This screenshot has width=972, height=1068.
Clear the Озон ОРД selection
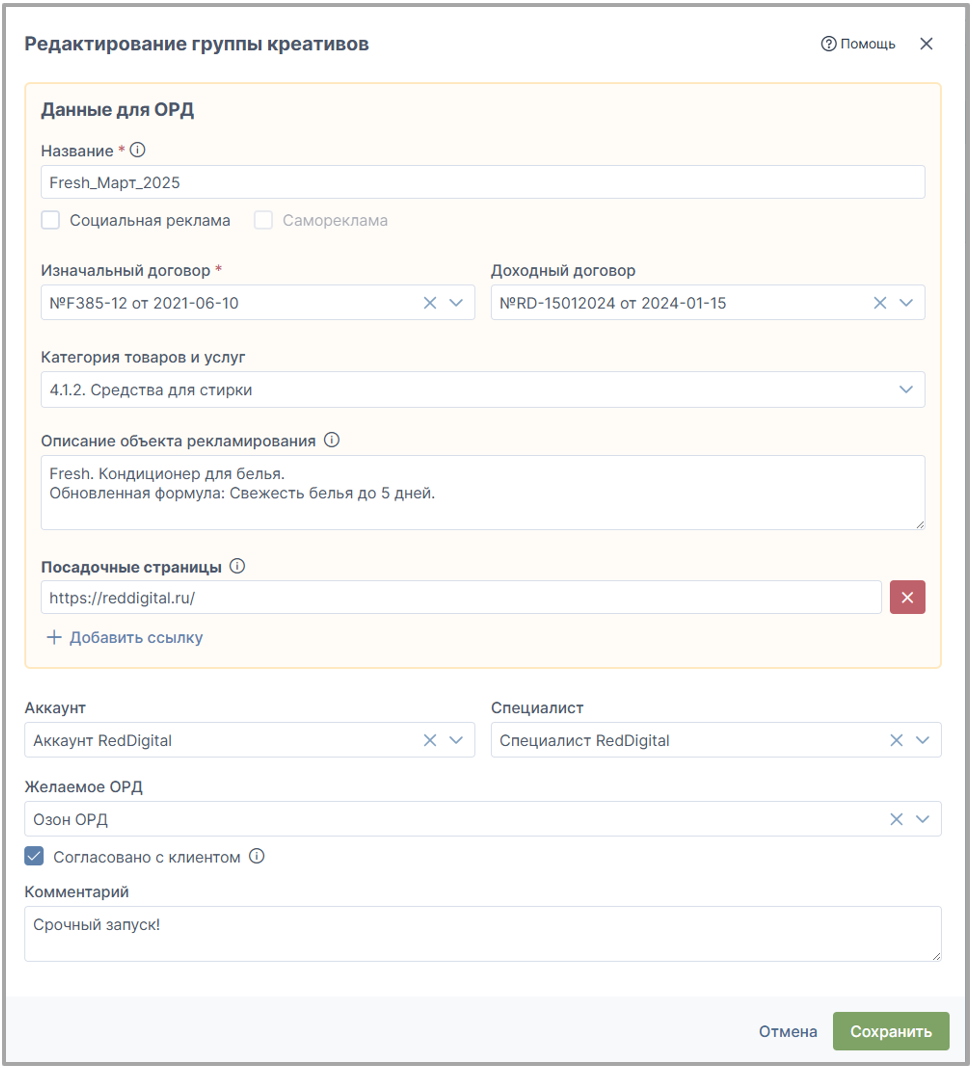[896, 819]
